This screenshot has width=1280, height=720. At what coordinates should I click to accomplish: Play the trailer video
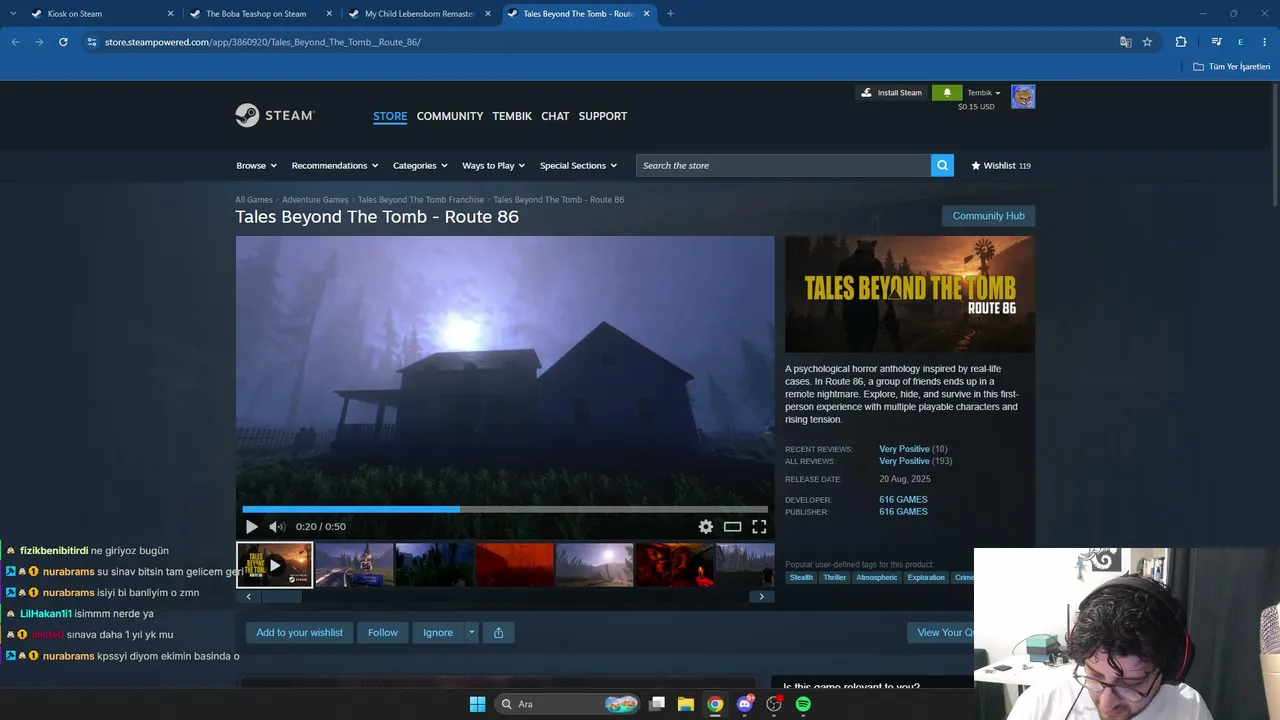(251, 527)
